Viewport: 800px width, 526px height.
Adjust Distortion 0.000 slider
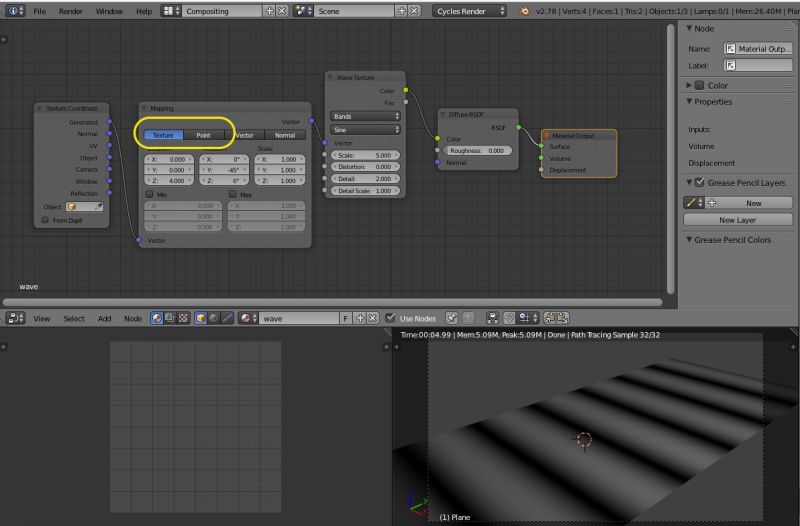365,167
